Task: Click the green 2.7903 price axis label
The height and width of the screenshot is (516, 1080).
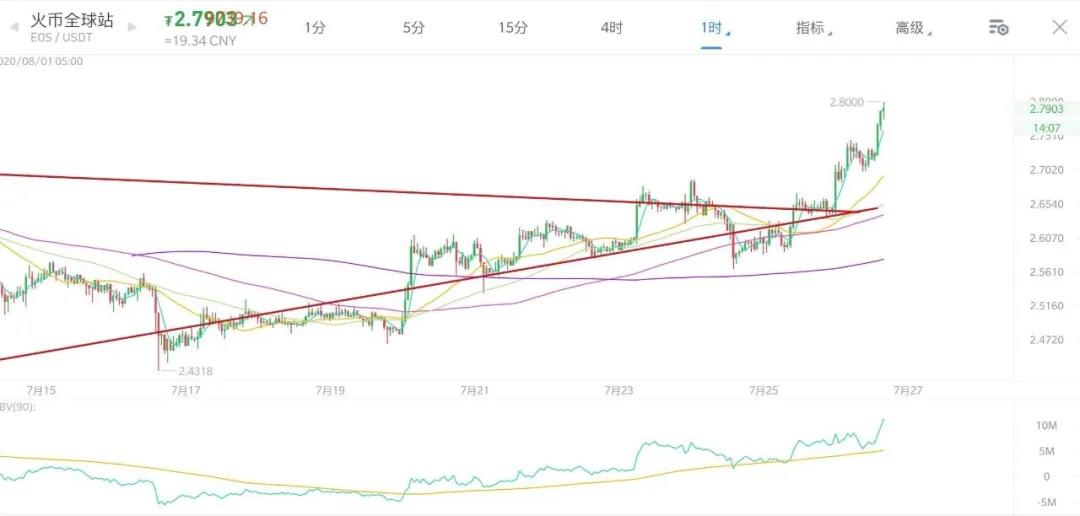Action: point(1045,109)
